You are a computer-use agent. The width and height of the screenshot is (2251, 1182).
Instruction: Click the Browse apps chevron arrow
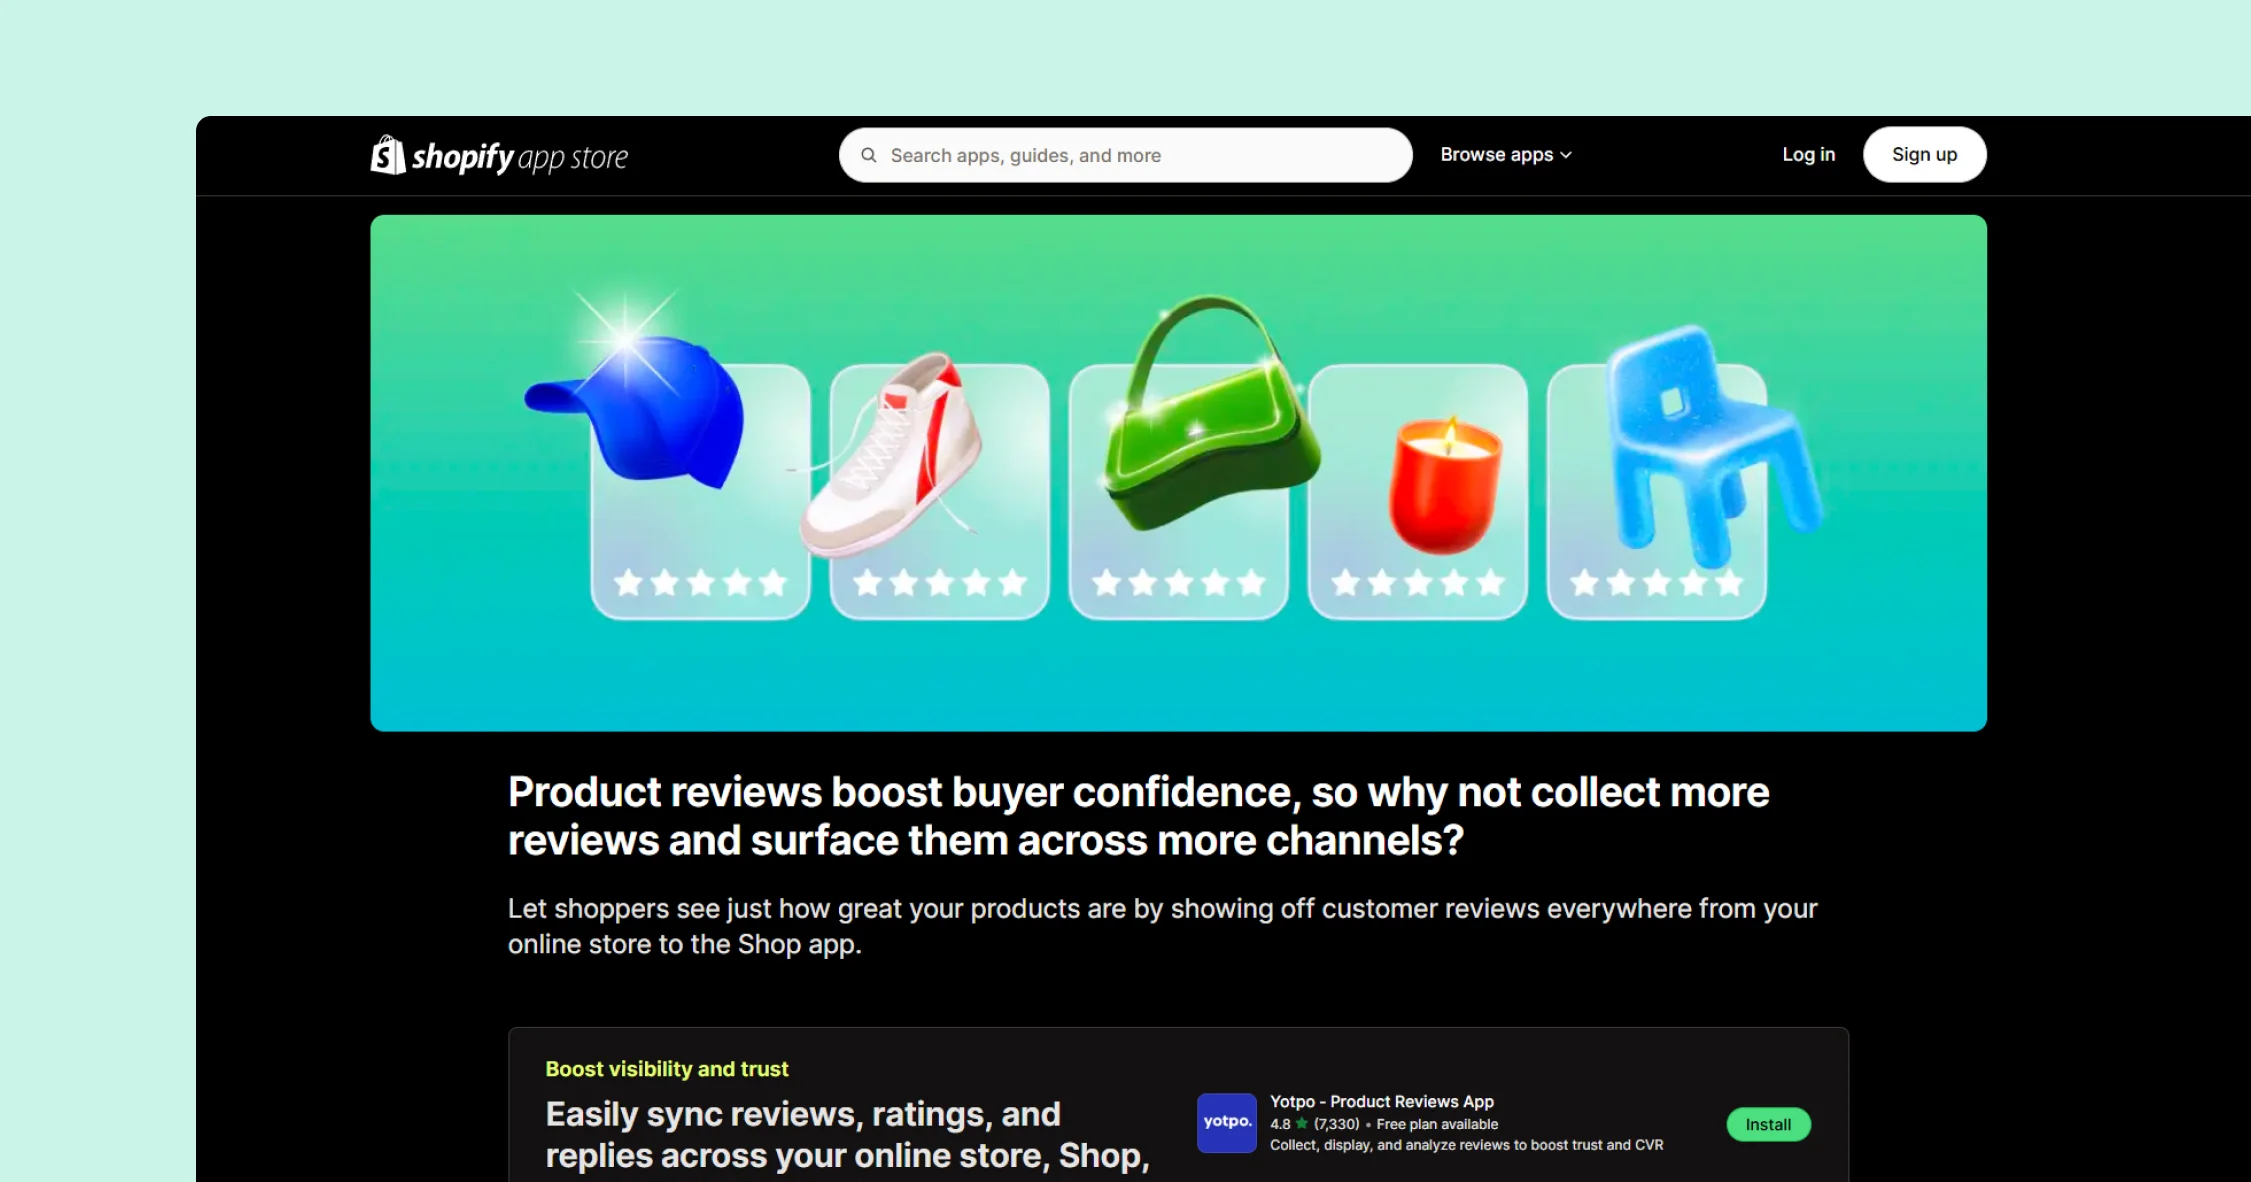pyautogui.click(x=1566, y=155)
